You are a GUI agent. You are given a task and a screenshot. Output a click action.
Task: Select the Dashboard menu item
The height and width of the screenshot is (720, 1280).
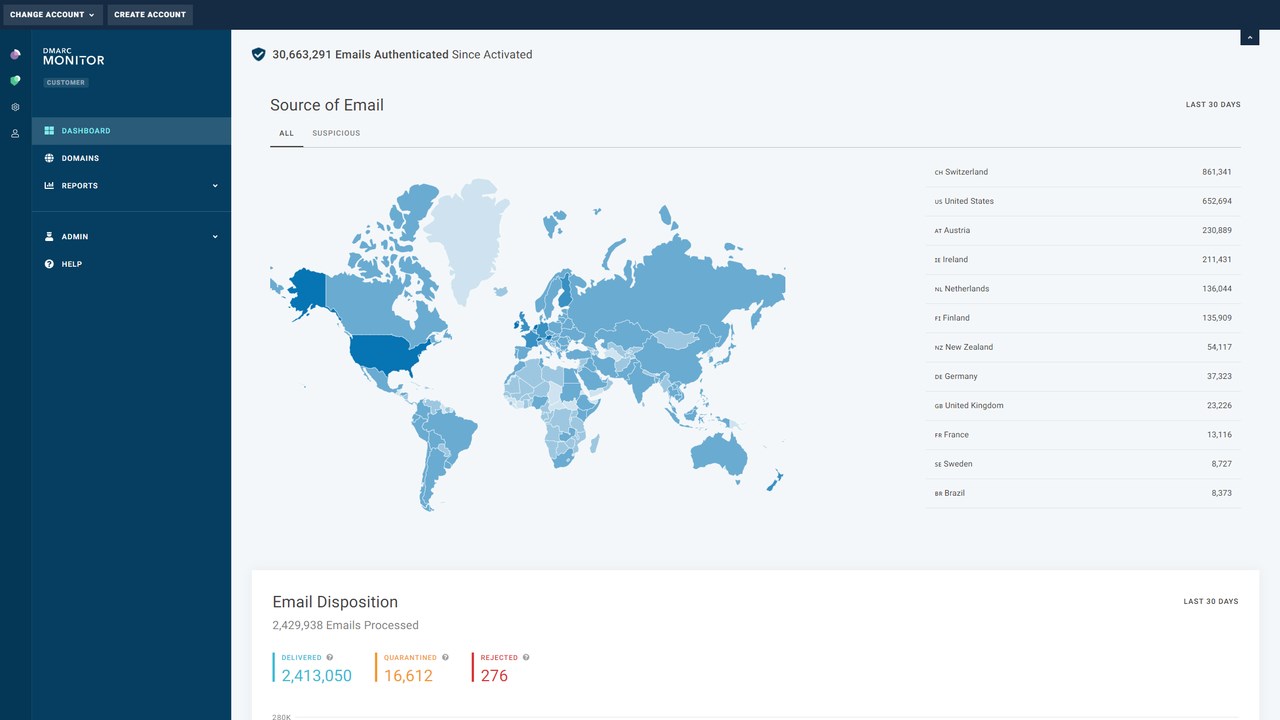click(x=131, y=131)
